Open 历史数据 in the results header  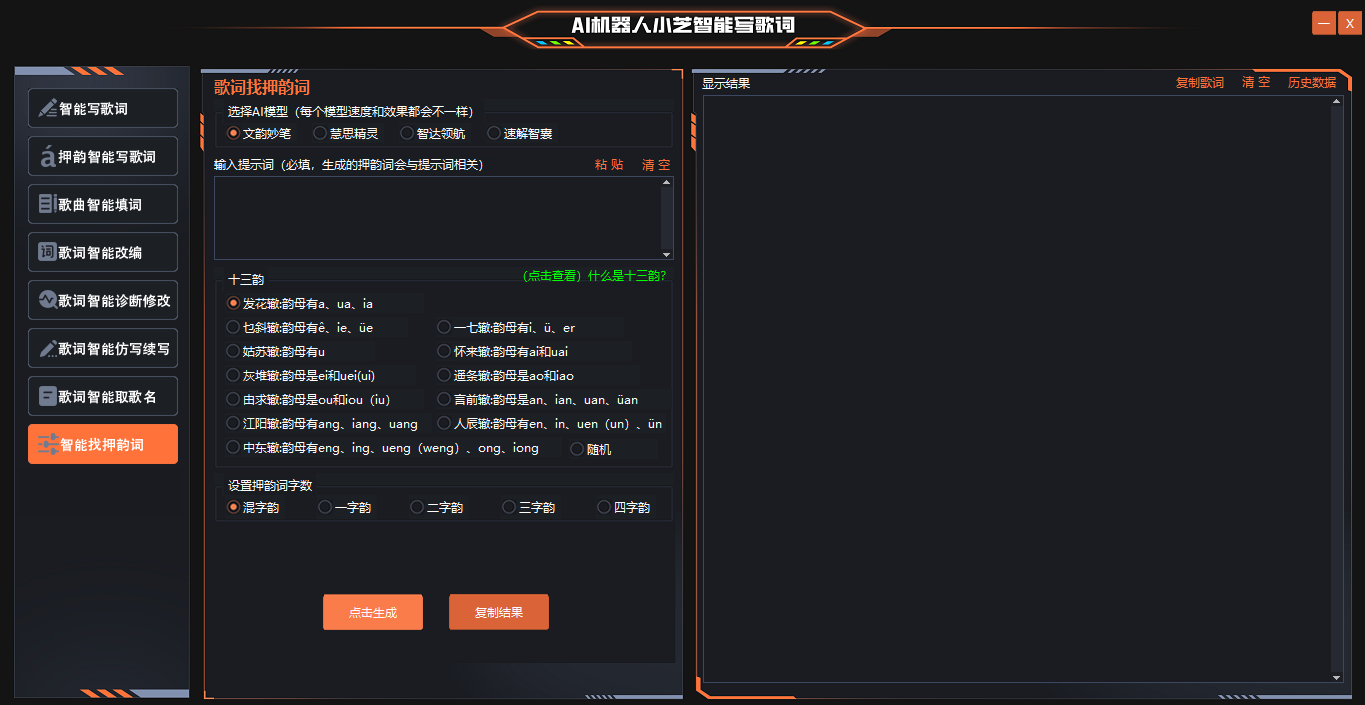coord(1311,83)
